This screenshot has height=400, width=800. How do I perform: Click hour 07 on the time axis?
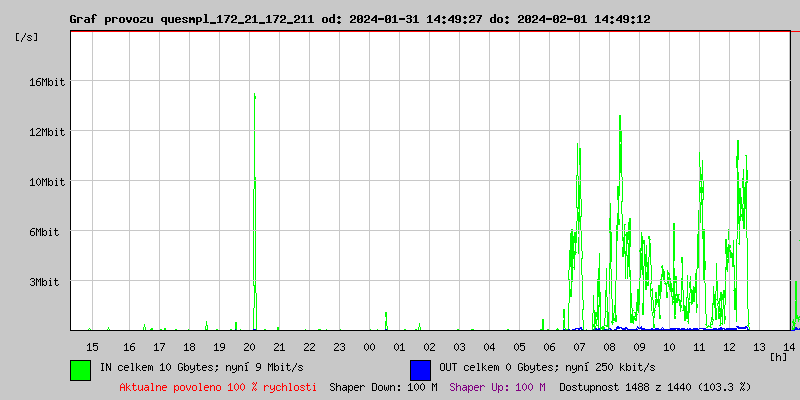click(x=579, y=346)
